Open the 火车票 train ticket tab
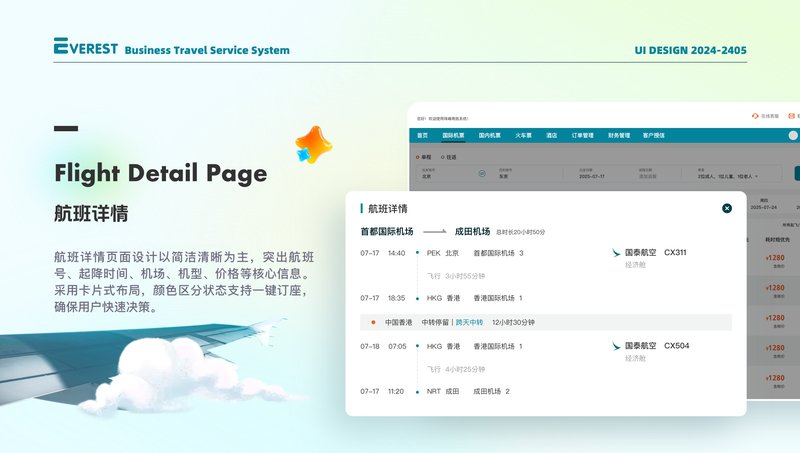Image resolution: width=800 pixels, height=453 pixels. [523, 135]
